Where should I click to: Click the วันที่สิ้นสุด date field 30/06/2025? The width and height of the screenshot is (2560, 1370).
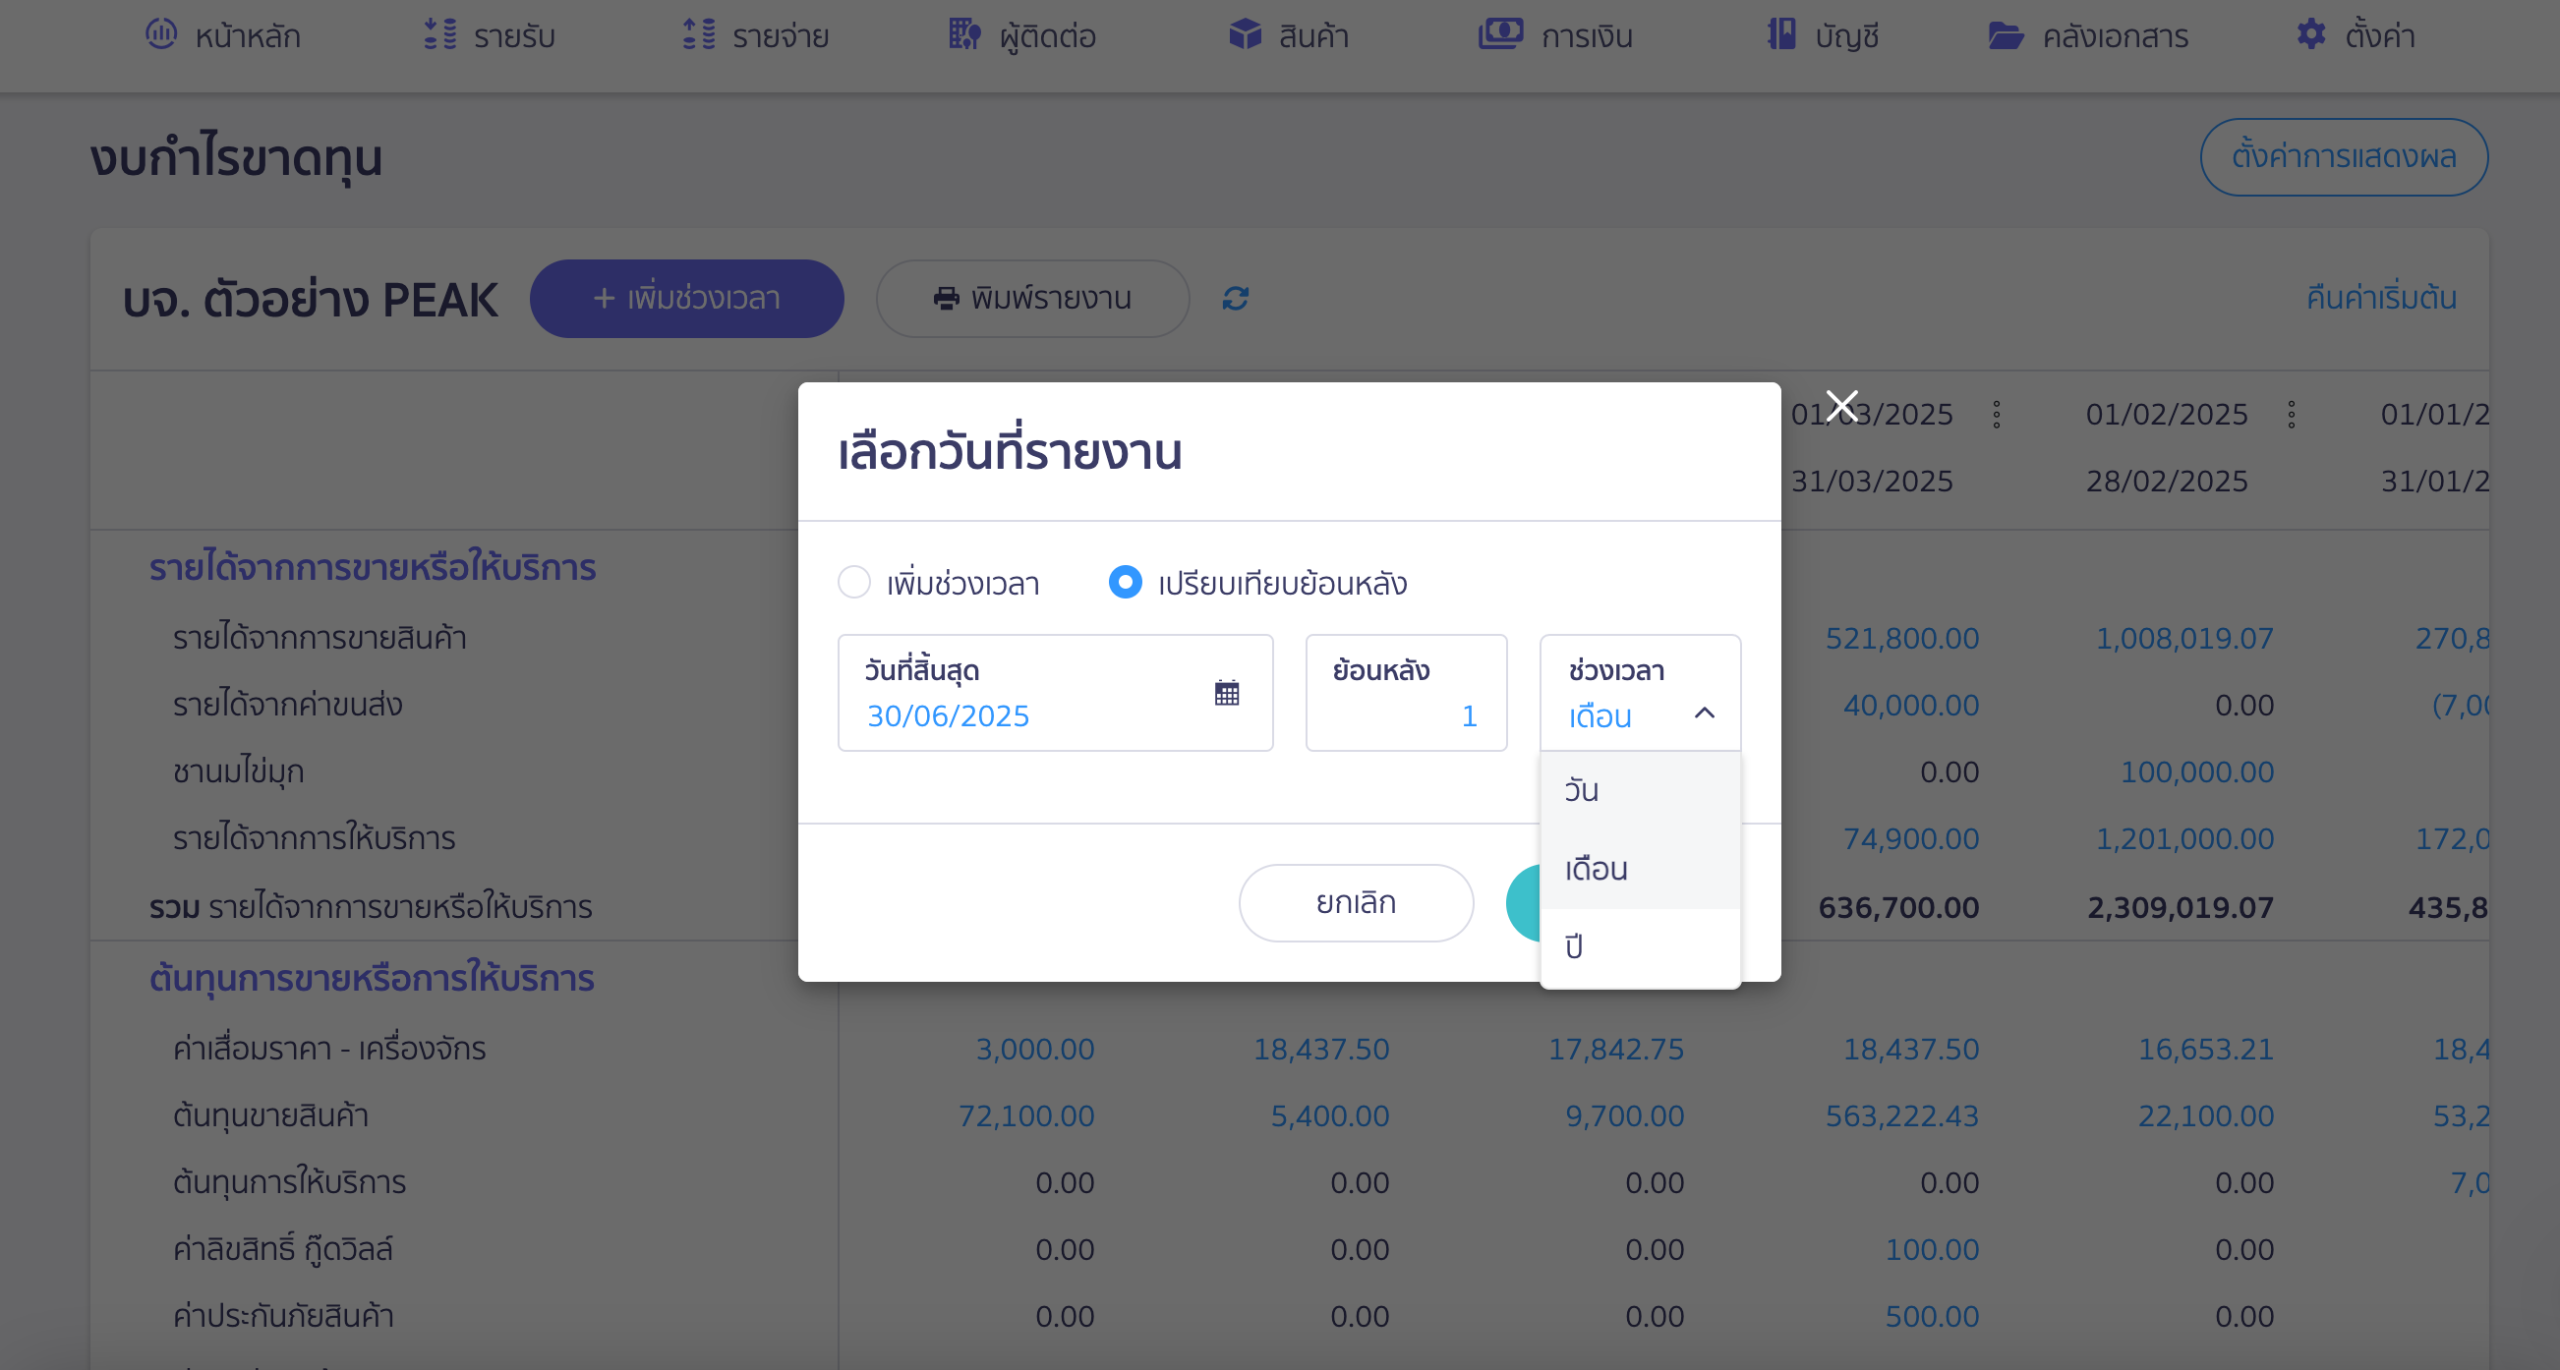coord(1055,692)
